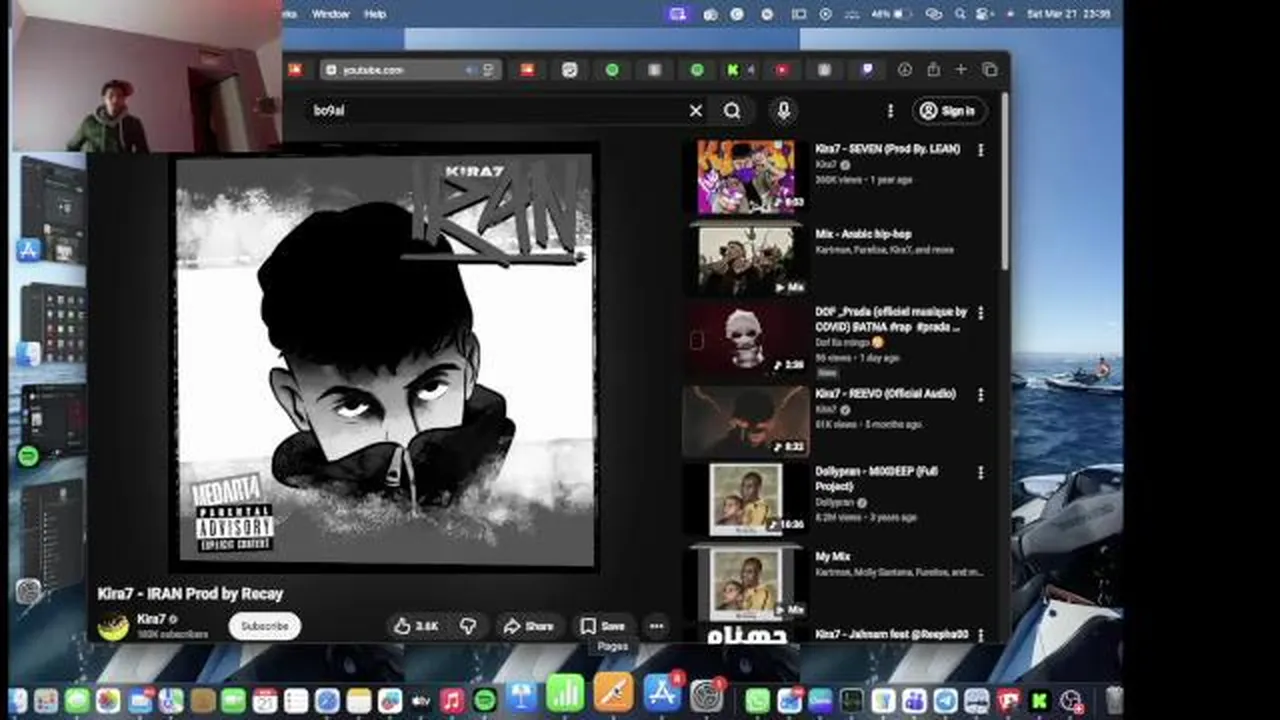The image size is (1280, 720).
Task: Show battery status at 46%
Action: (891, 14)
